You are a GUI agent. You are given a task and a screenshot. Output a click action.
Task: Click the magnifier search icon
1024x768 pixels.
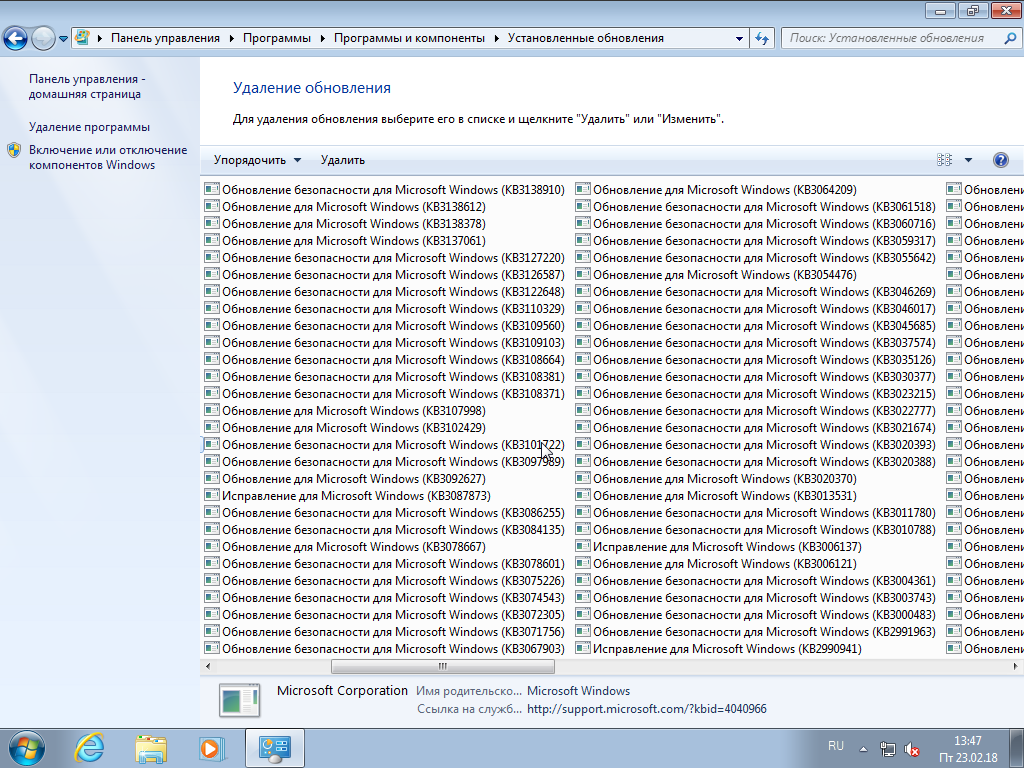1010,39
